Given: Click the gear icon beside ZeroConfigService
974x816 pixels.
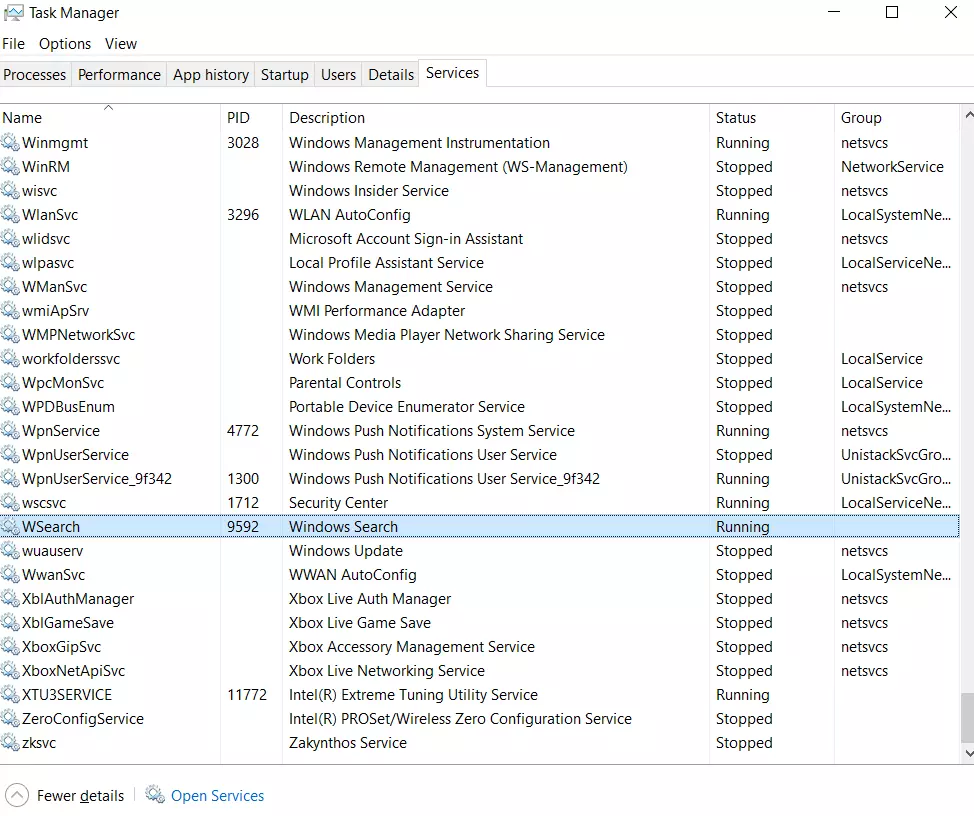Looking at the screenshot, I should click(10, 719).
